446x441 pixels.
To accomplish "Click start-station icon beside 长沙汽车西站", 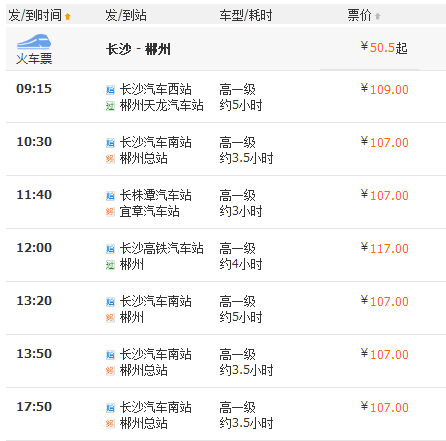I will [110, 90].
